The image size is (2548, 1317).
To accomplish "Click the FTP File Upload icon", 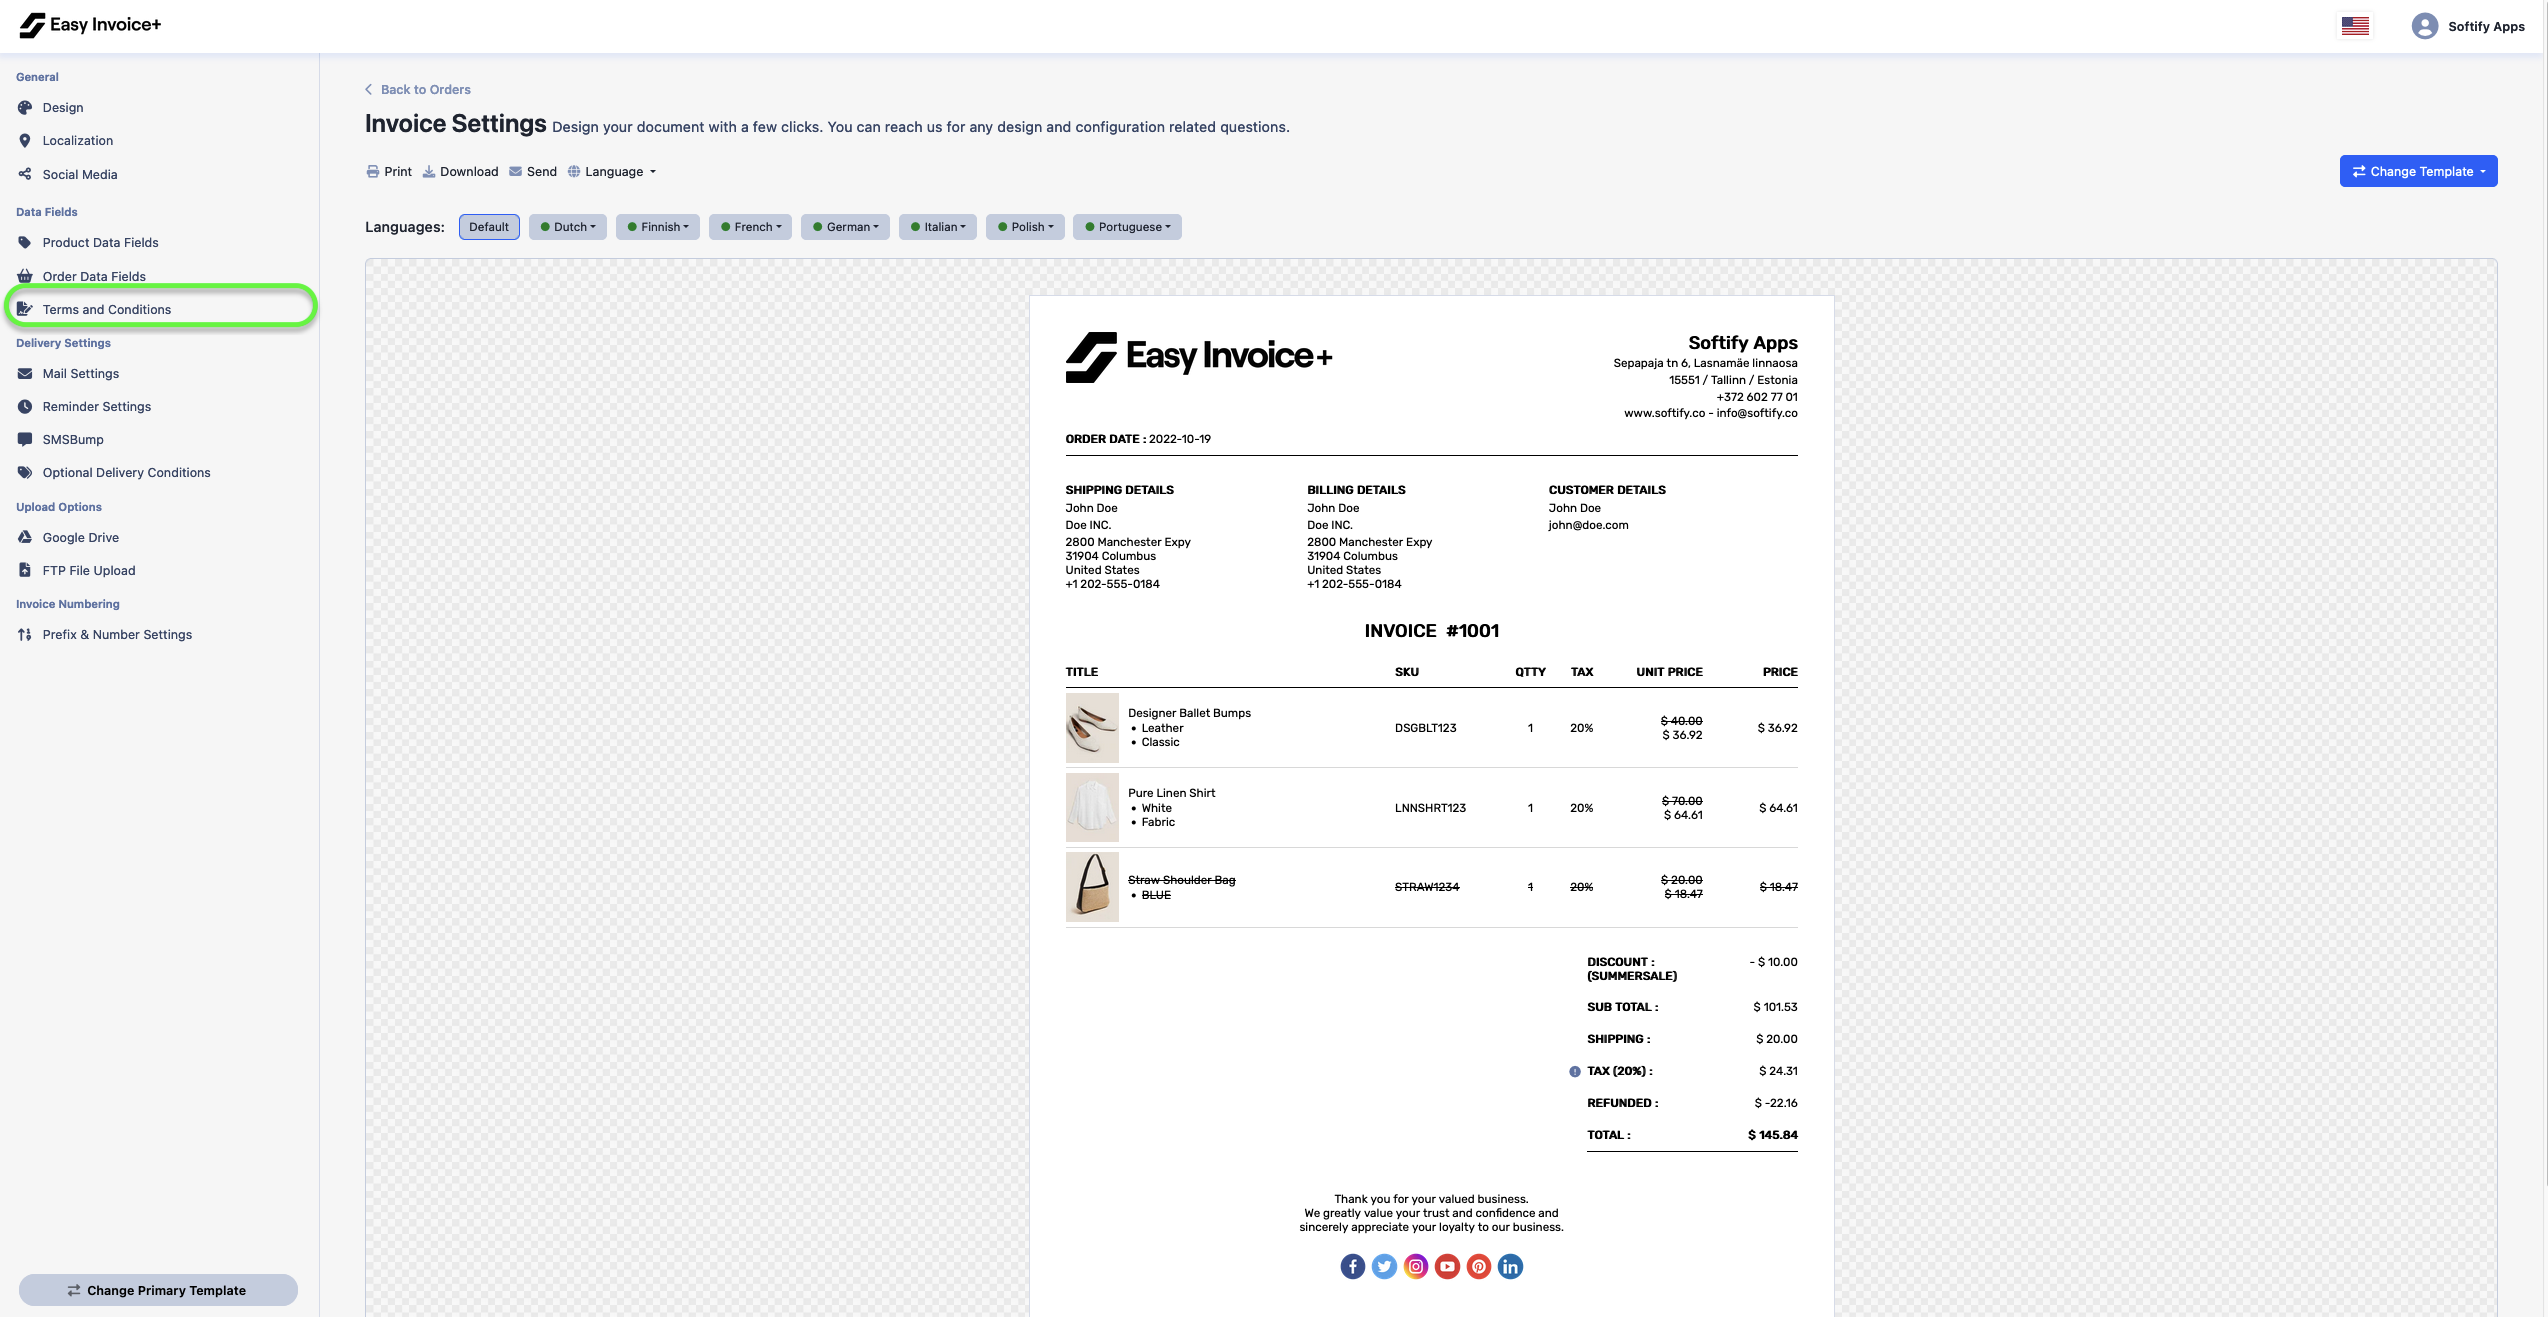I will 25,570.
